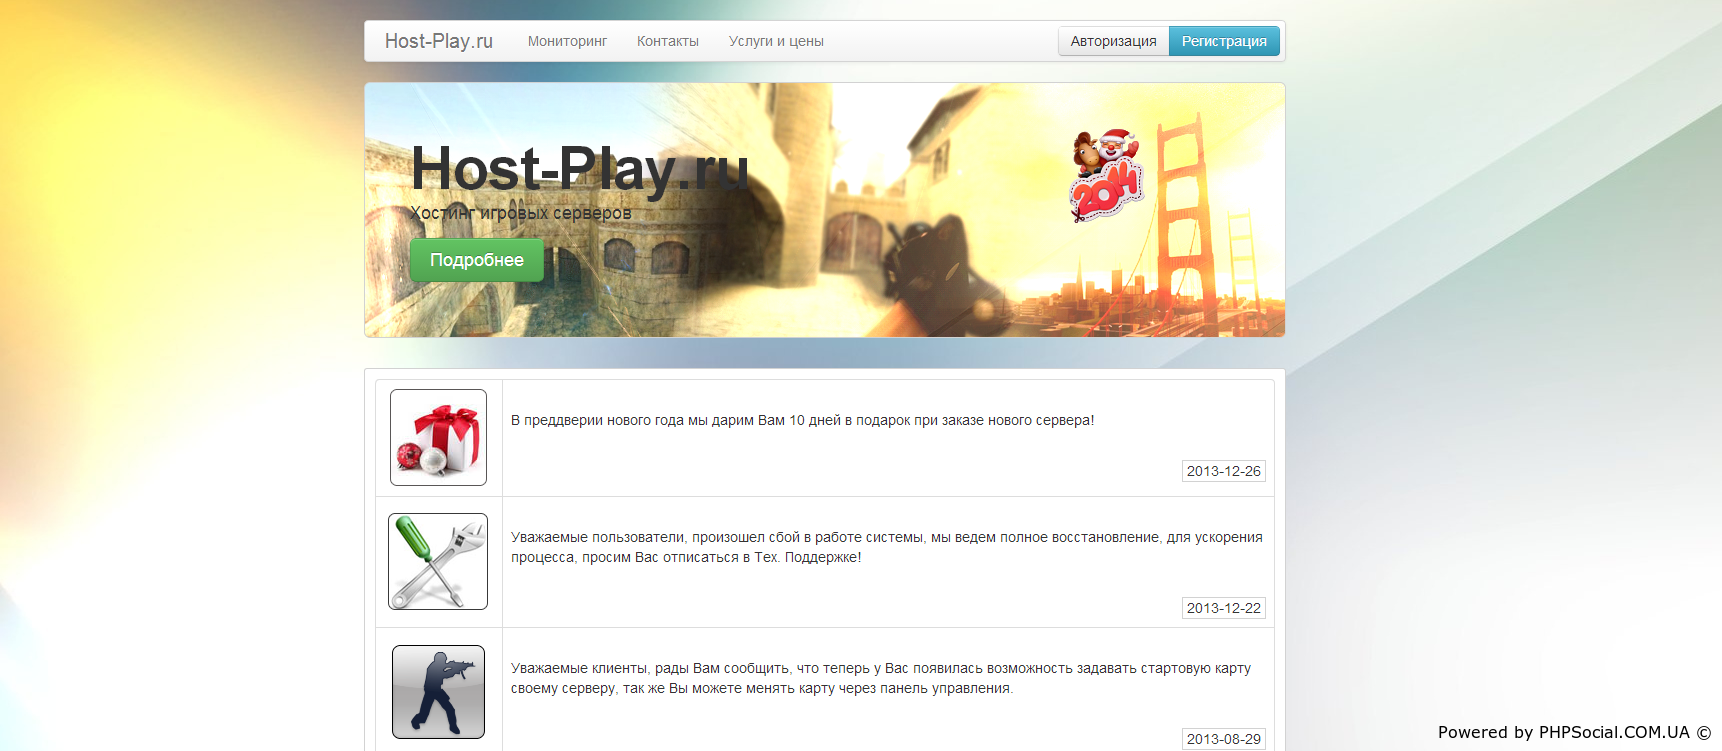
Task: Click the news about 10 gift days
Action: pos(802,420)
